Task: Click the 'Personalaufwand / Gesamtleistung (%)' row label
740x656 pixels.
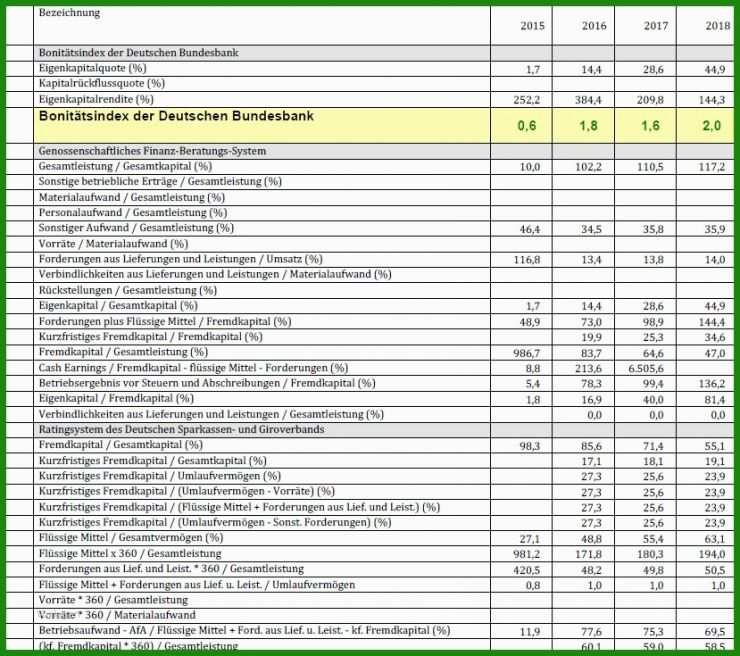Action: (x=133, y=213)
